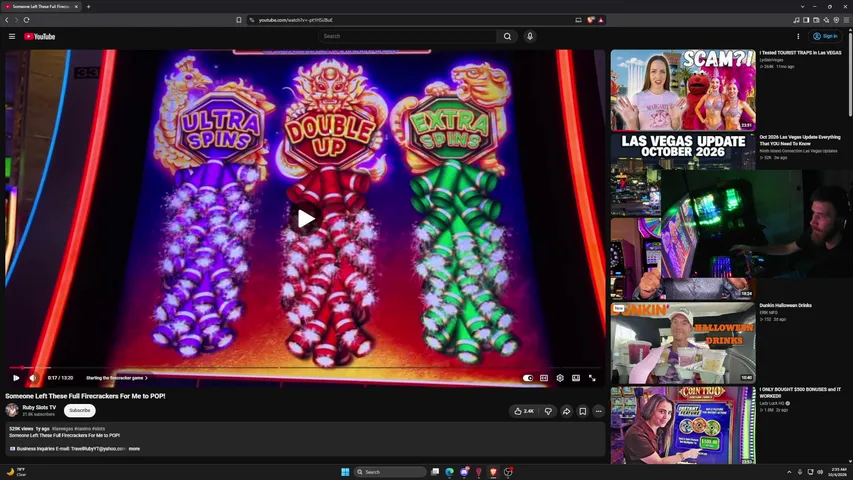Open the taskbar clock and date
The width and height of the screenshot is (853, 480).
tap(839, 472)
